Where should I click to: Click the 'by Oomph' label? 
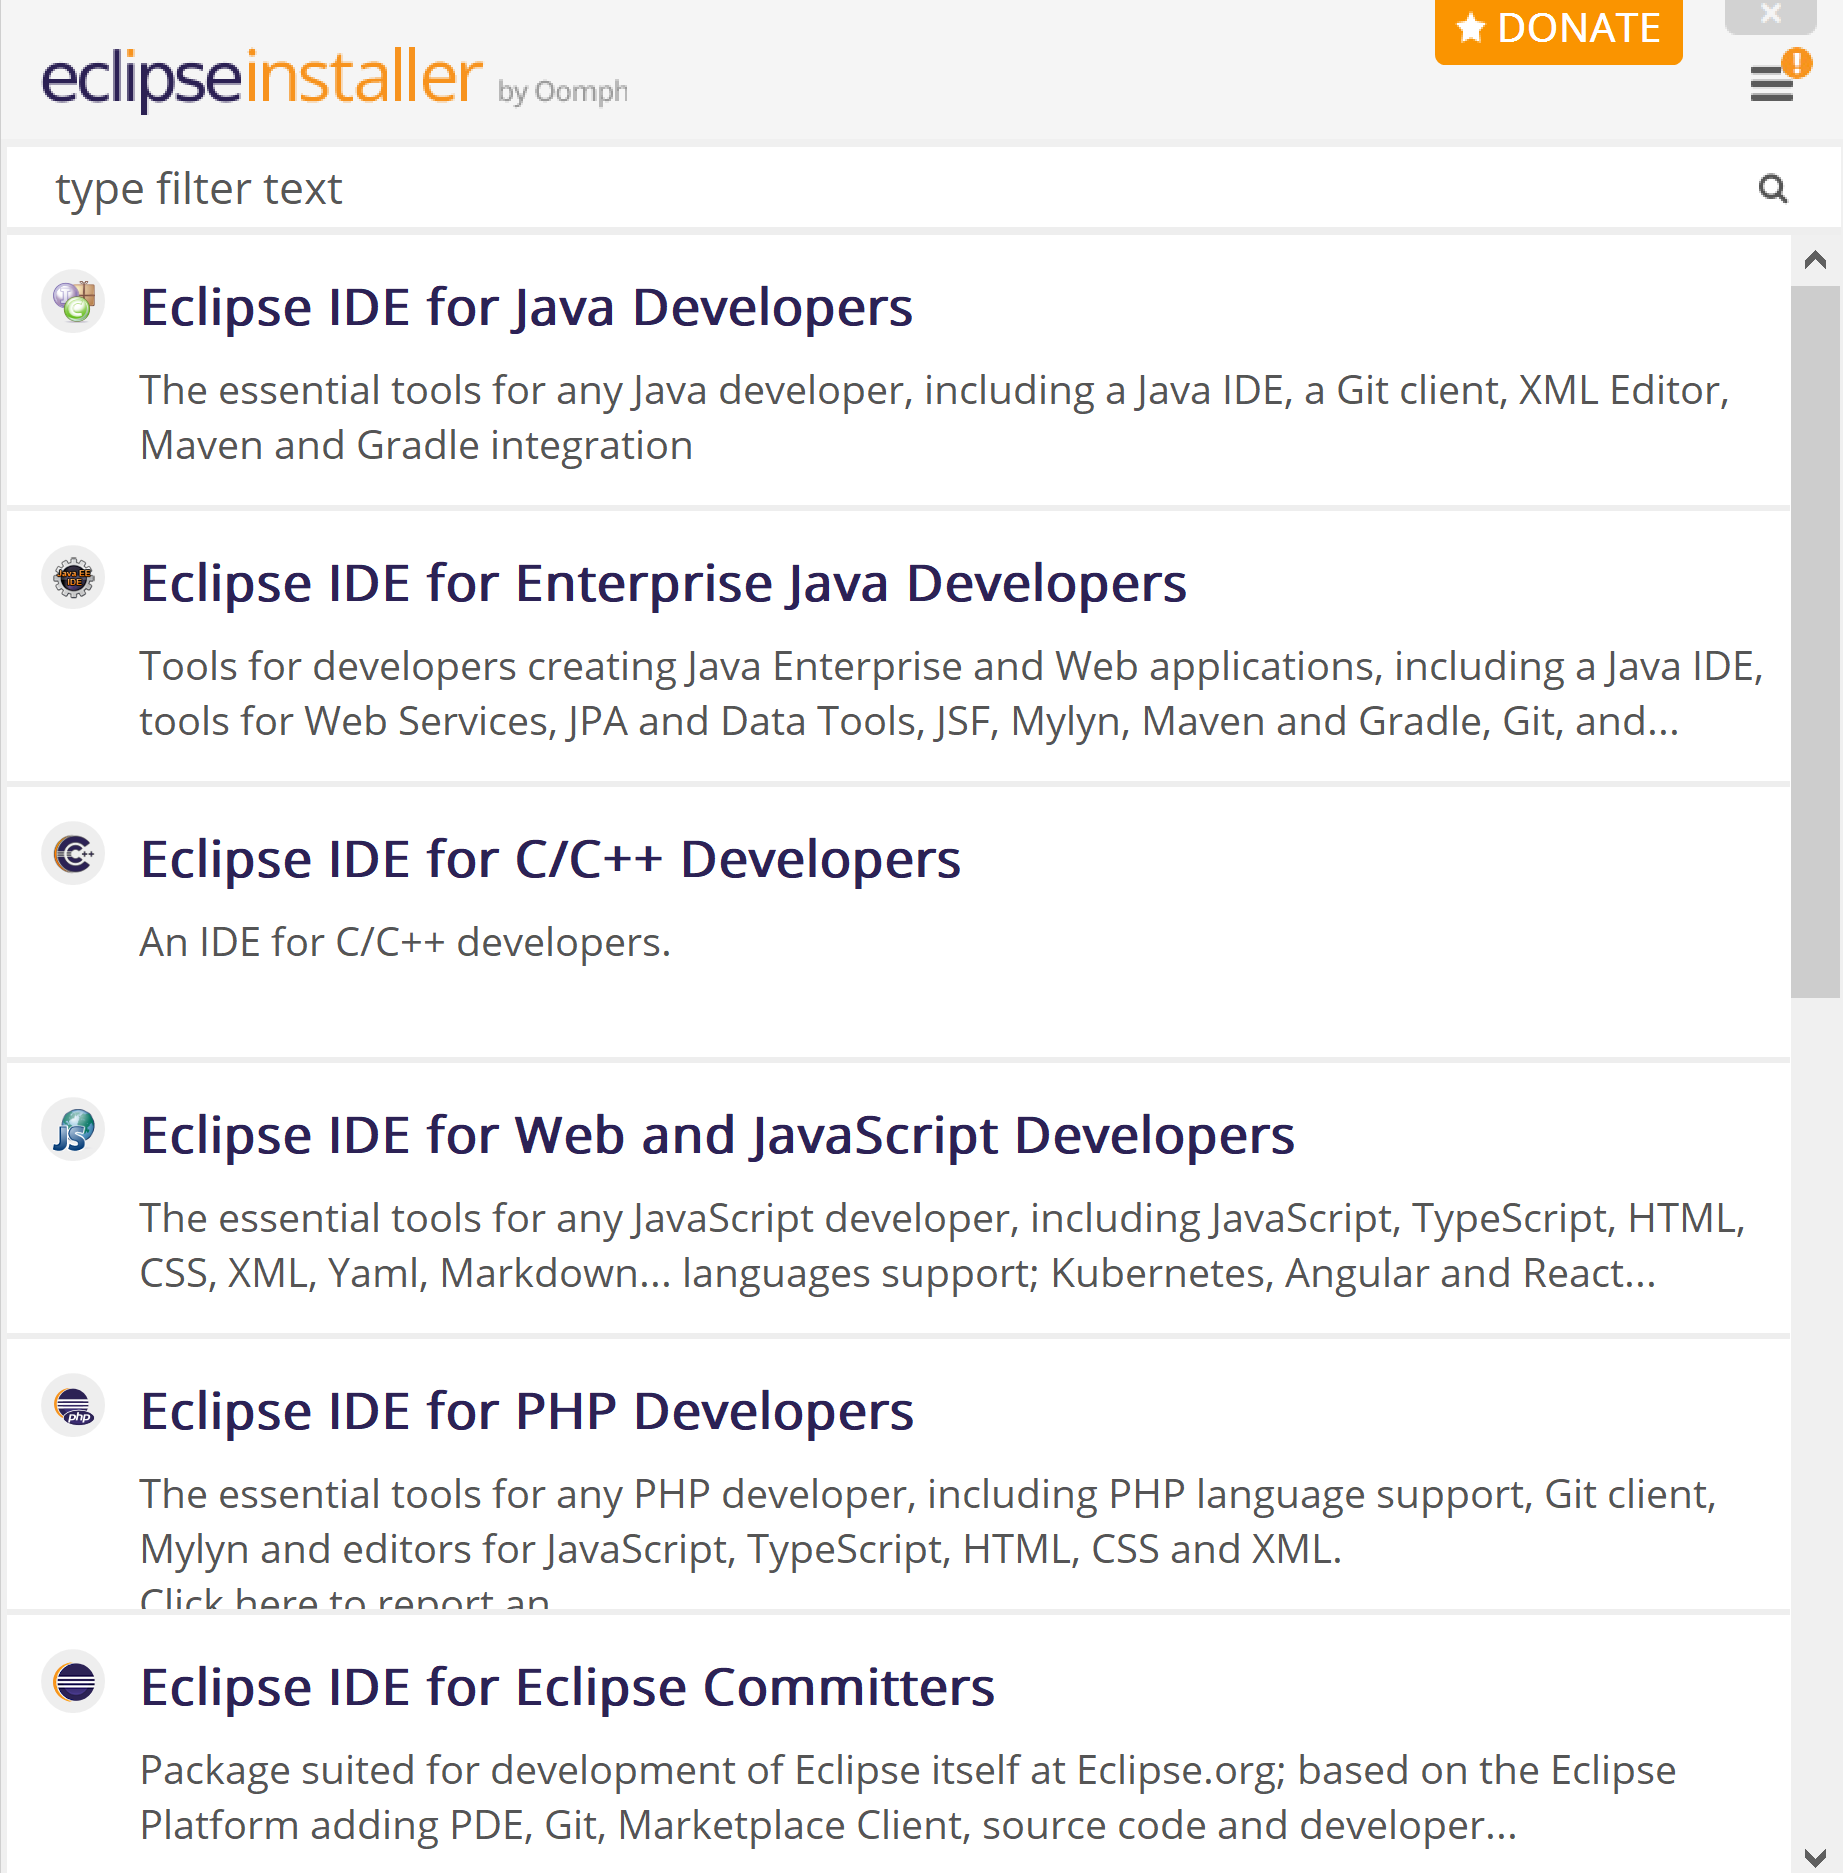(563, 92)
